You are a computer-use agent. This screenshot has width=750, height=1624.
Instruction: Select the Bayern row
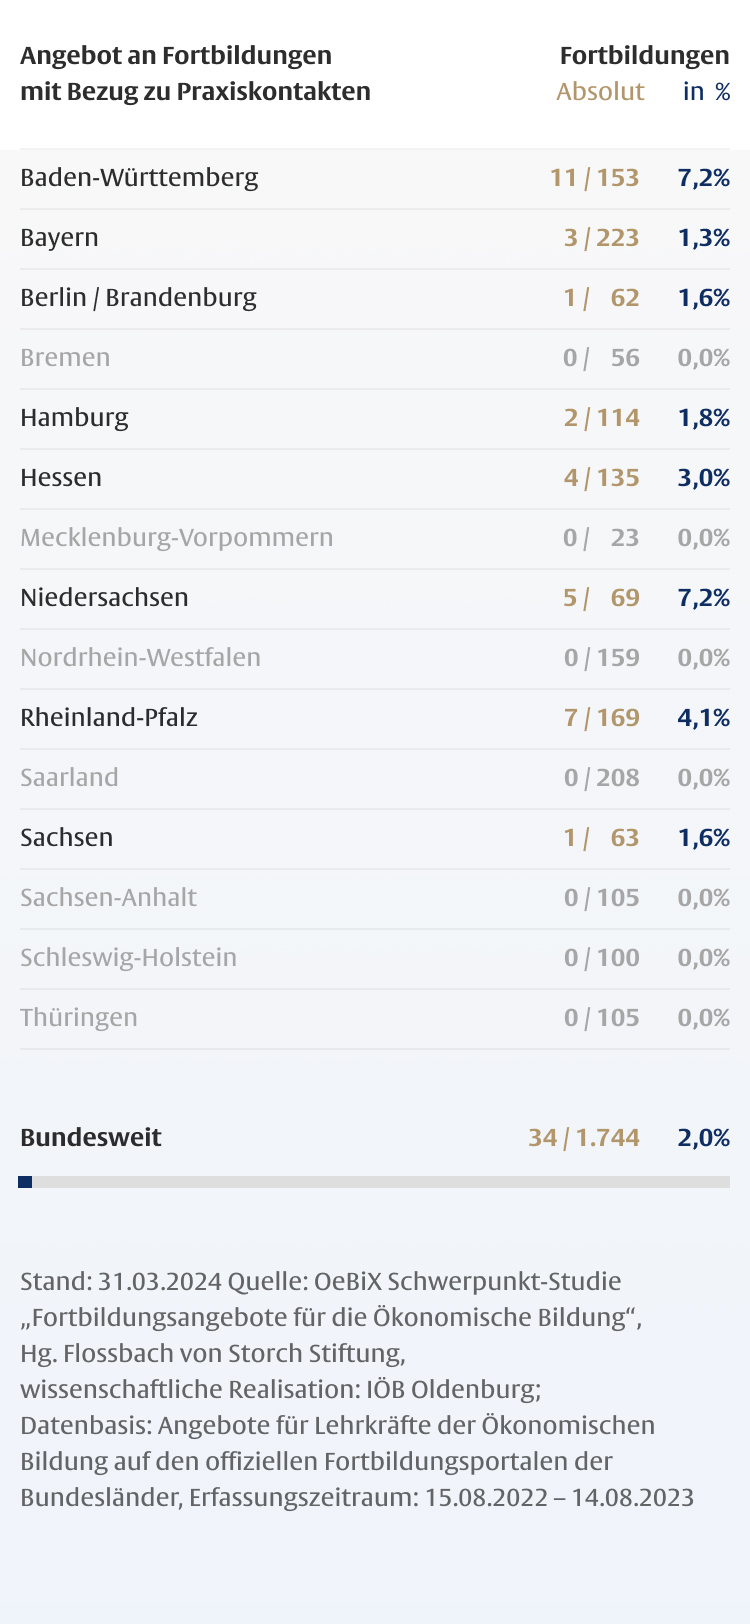point(59,238)
